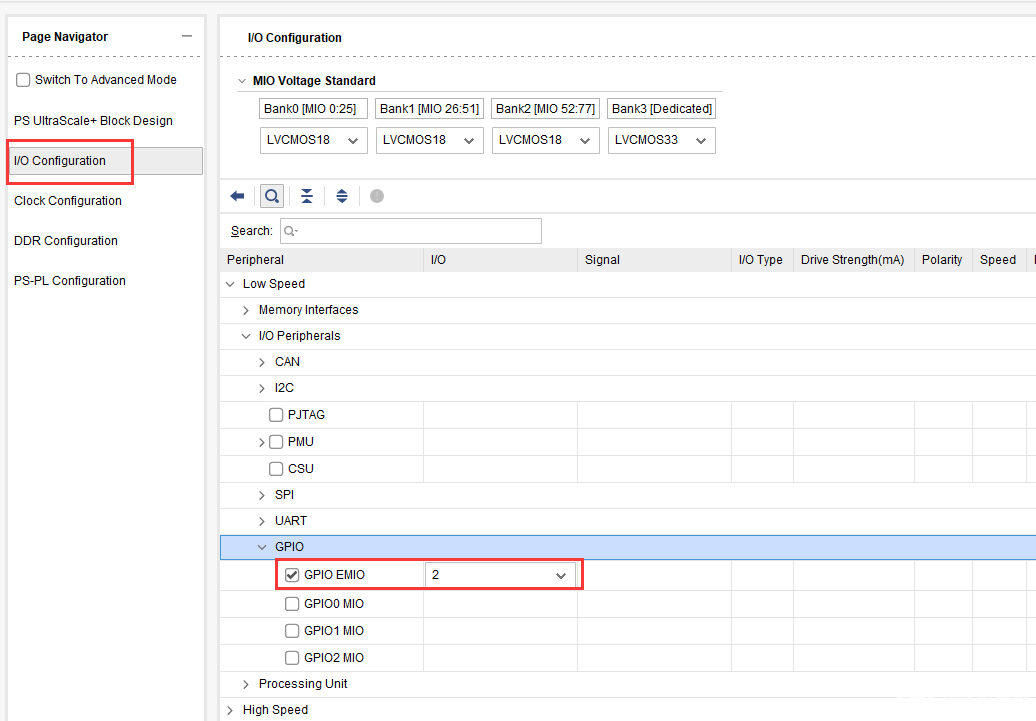Expand the Processing Unit node
Viewport: 1036px width, 721px height.
pyautogui.click(x=246, y=684)
